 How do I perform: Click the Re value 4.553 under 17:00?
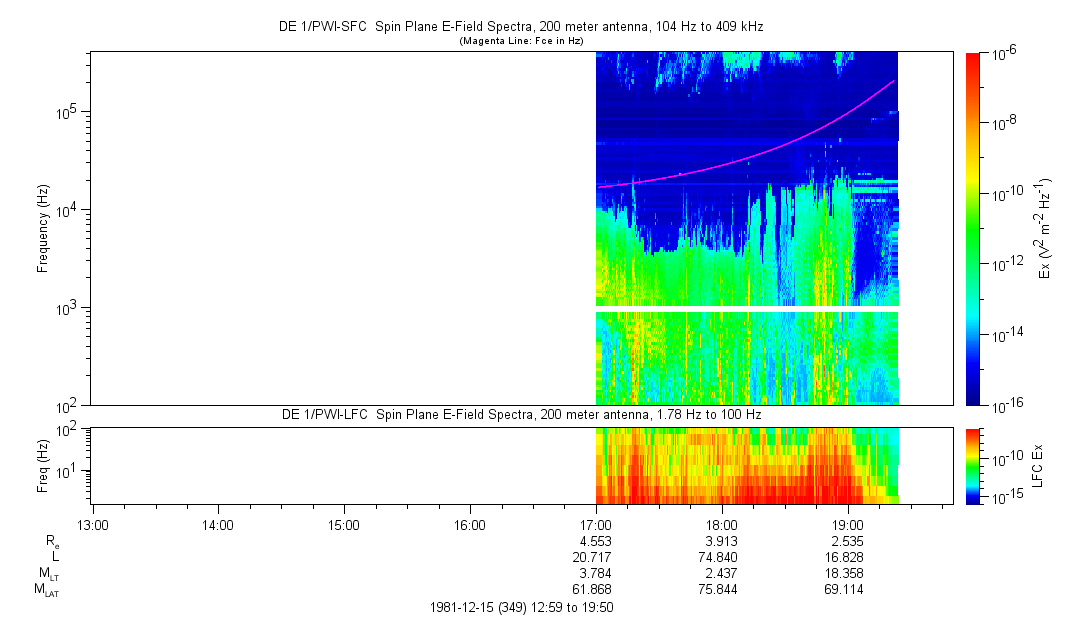coord(596,540)
